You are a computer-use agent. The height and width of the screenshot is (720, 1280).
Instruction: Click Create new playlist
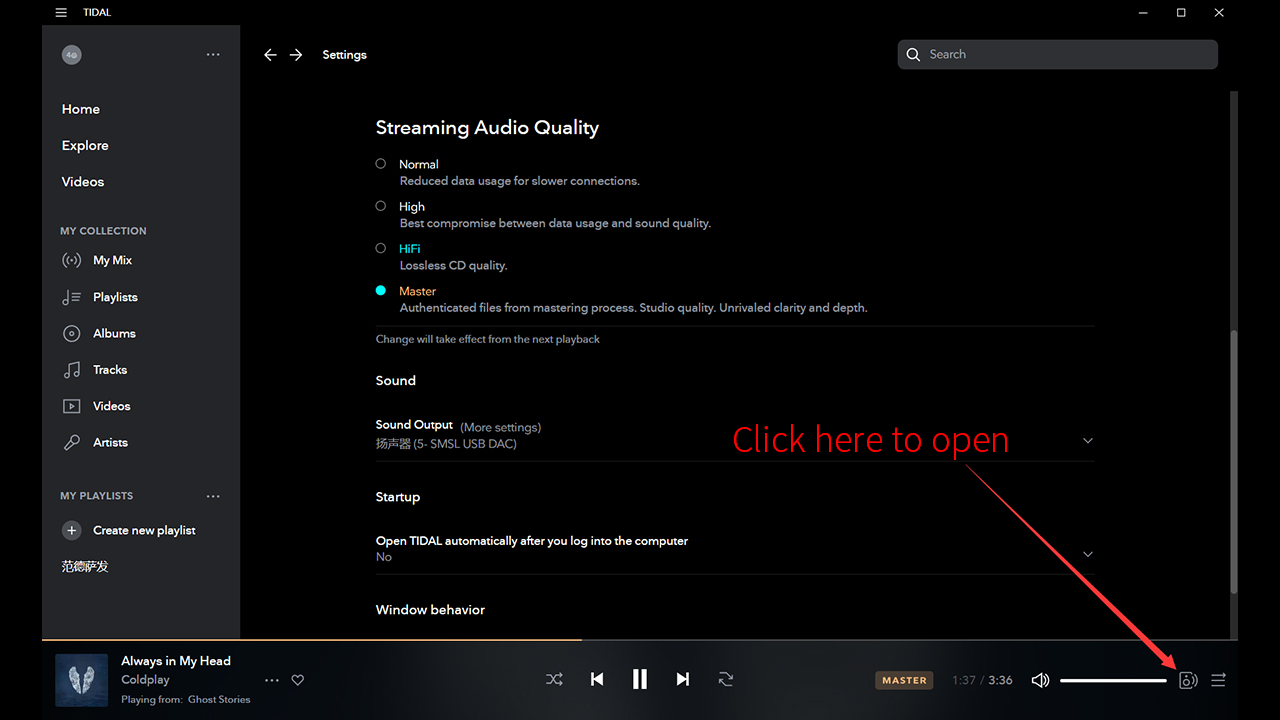point(144,530)
